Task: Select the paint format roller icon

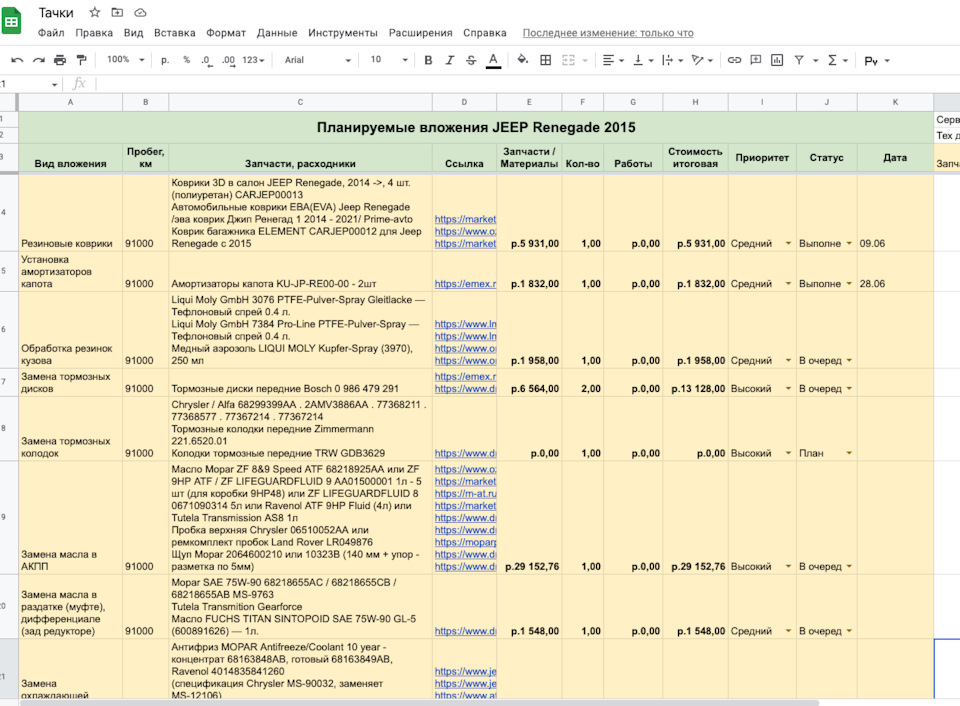Action: (81, 60)
